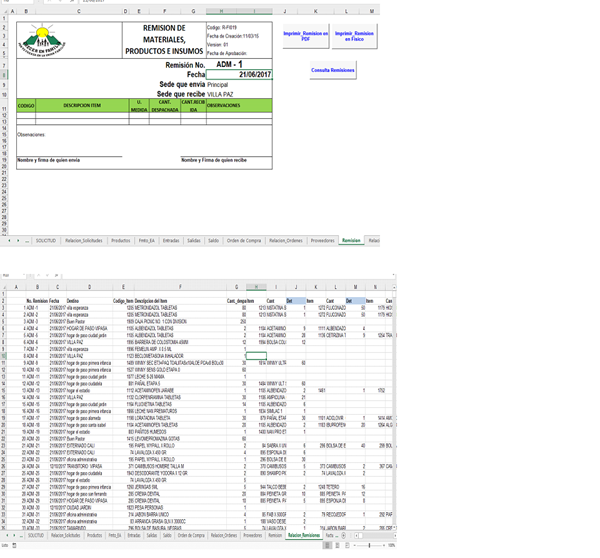Select the green CODIGO header cell
Image resolution: width=600 pixels, height=558 pixels.
point(26,106)
